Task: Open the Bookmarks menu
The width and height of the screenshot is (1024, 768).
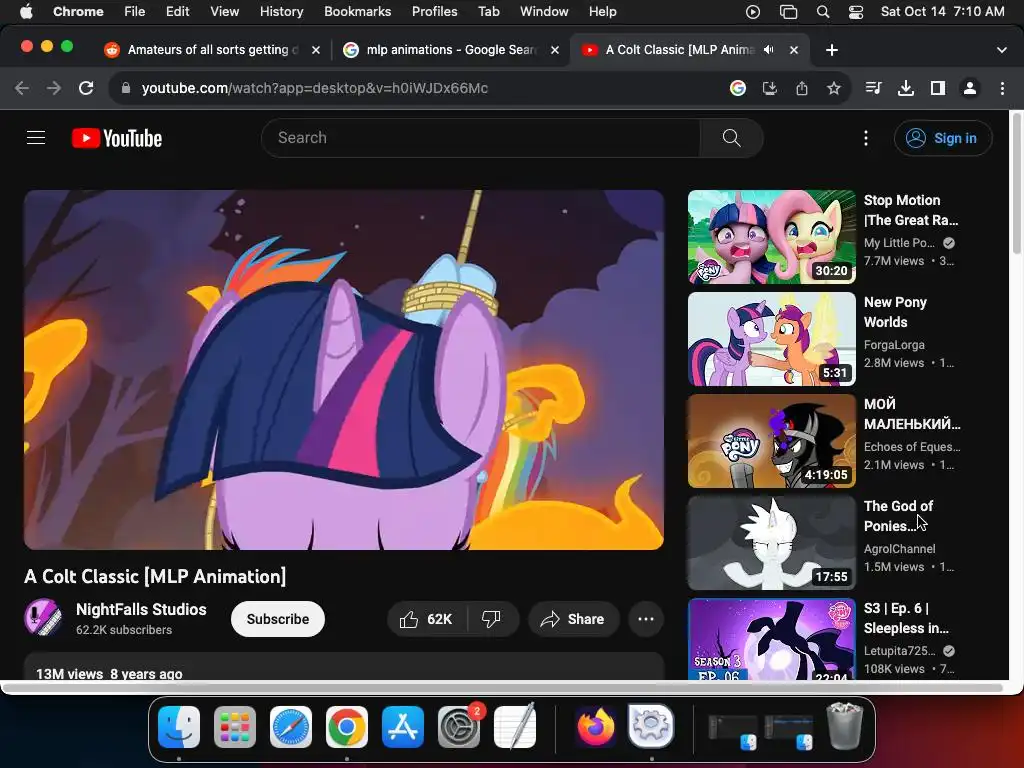Action: click(x=357, y=11)
